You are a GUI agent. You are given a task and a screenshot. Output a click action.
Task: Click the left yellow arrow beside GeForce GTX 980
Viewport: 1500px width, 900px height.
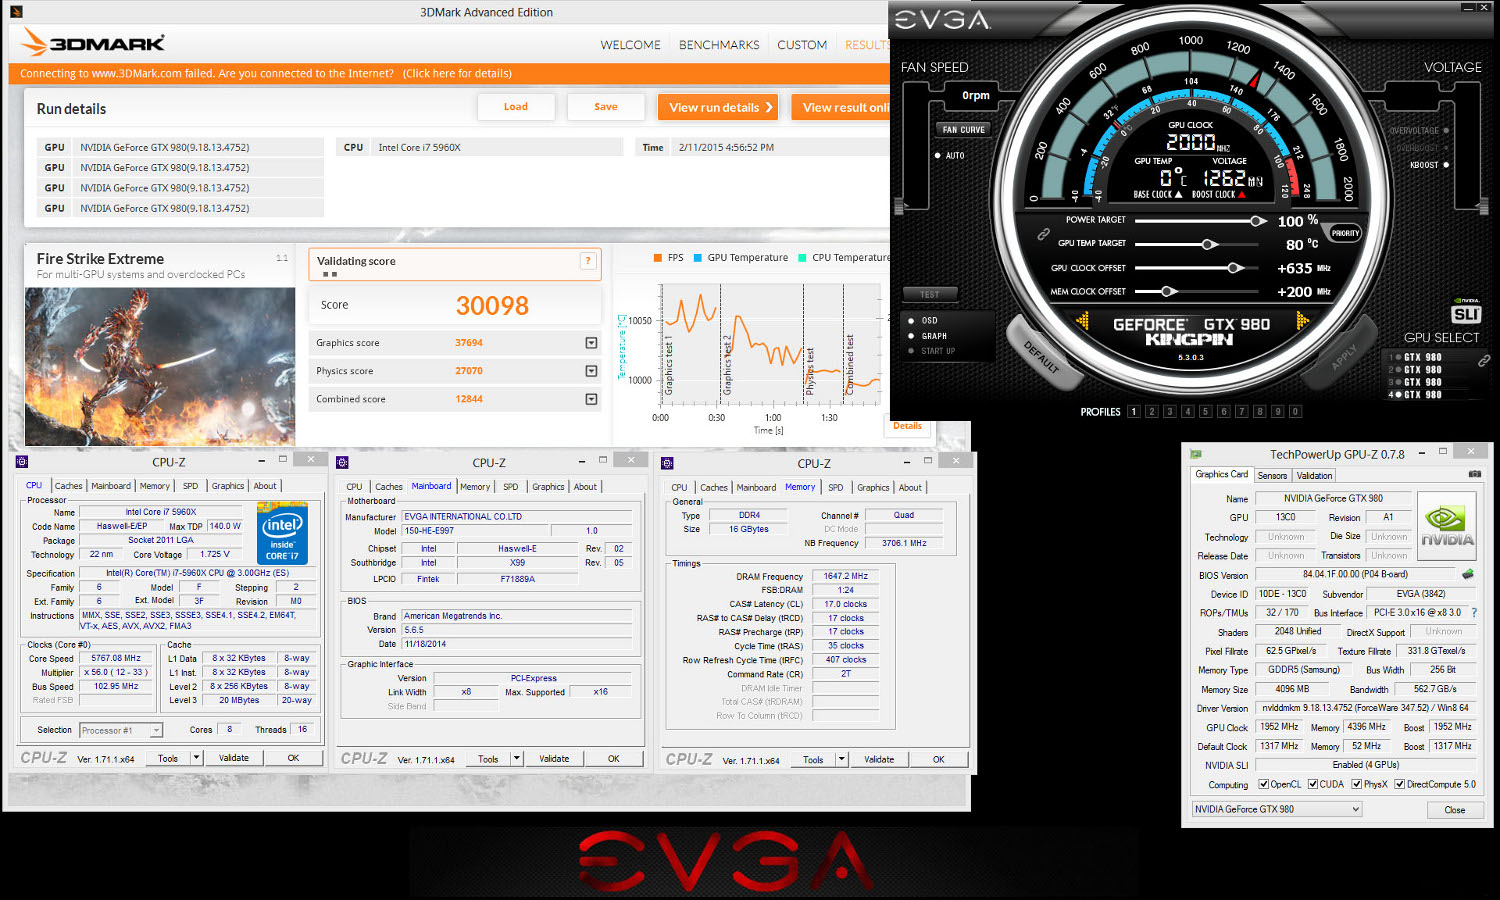1082,321
